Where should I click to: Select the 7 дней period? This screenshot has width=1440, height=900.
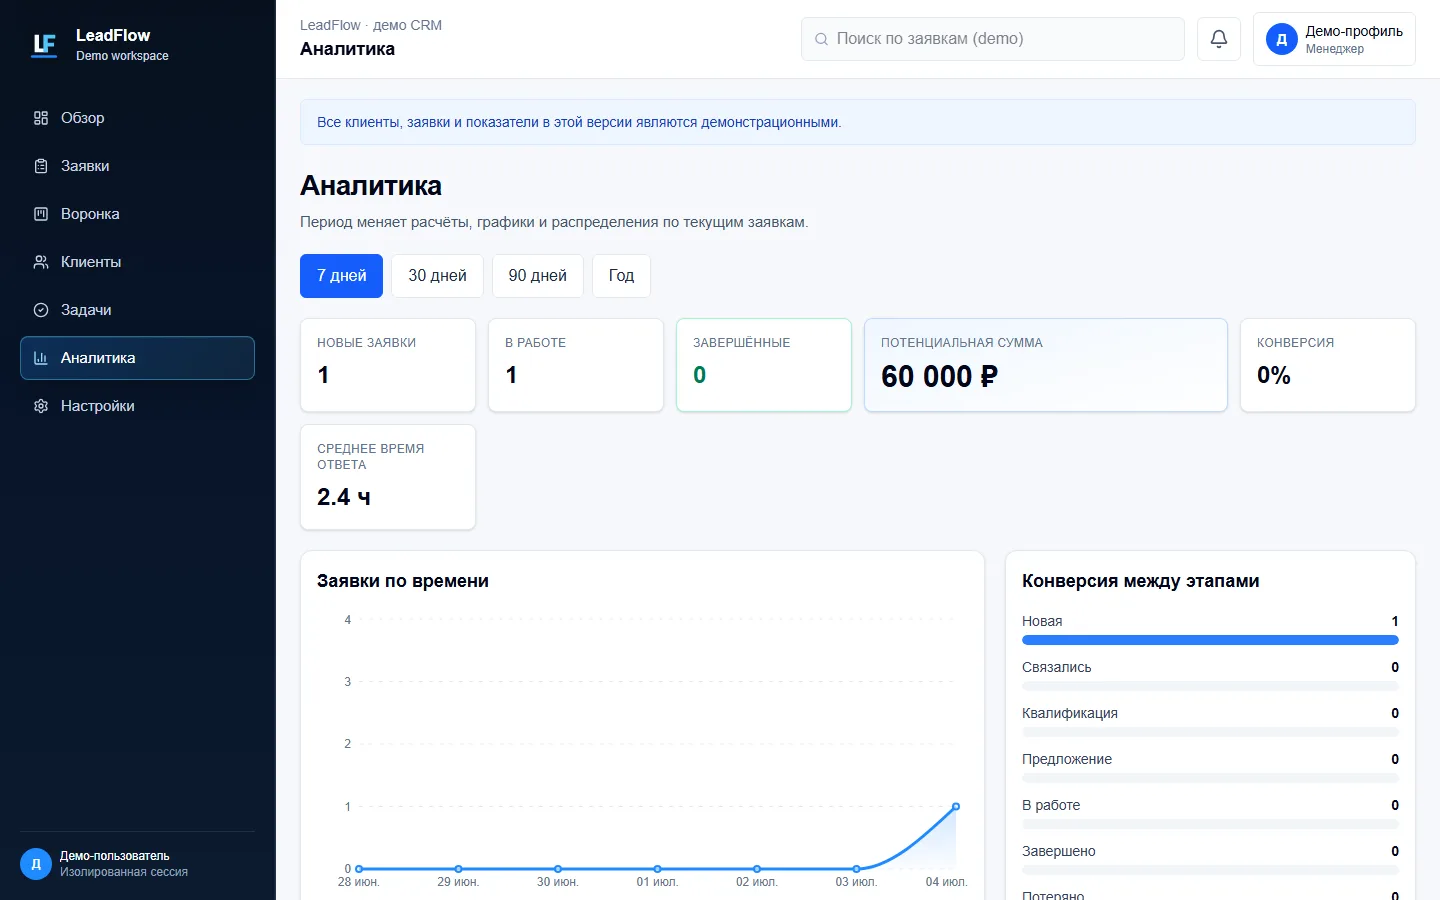341,276
